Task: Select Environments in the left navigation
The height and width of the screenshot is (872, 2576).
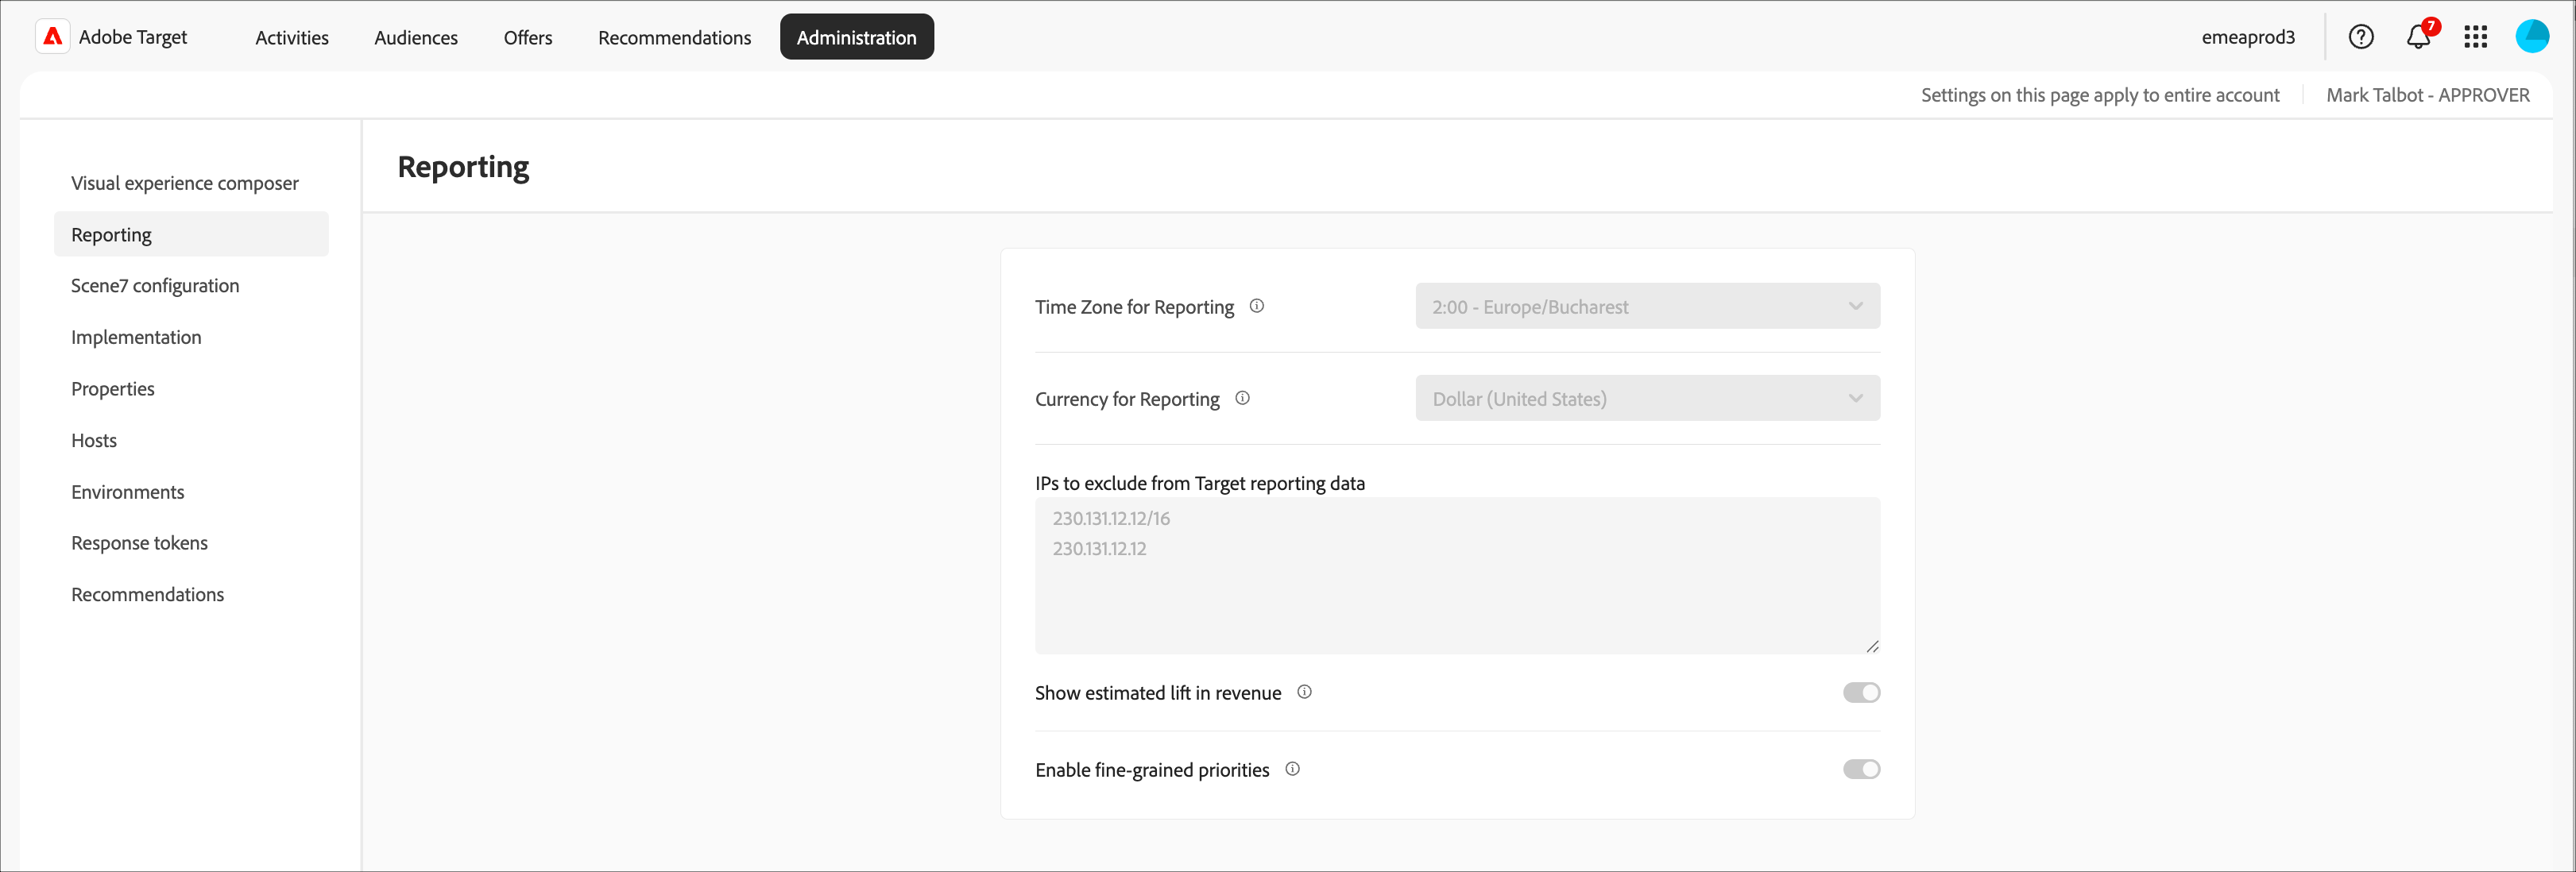Action: [x=127, y=492]
